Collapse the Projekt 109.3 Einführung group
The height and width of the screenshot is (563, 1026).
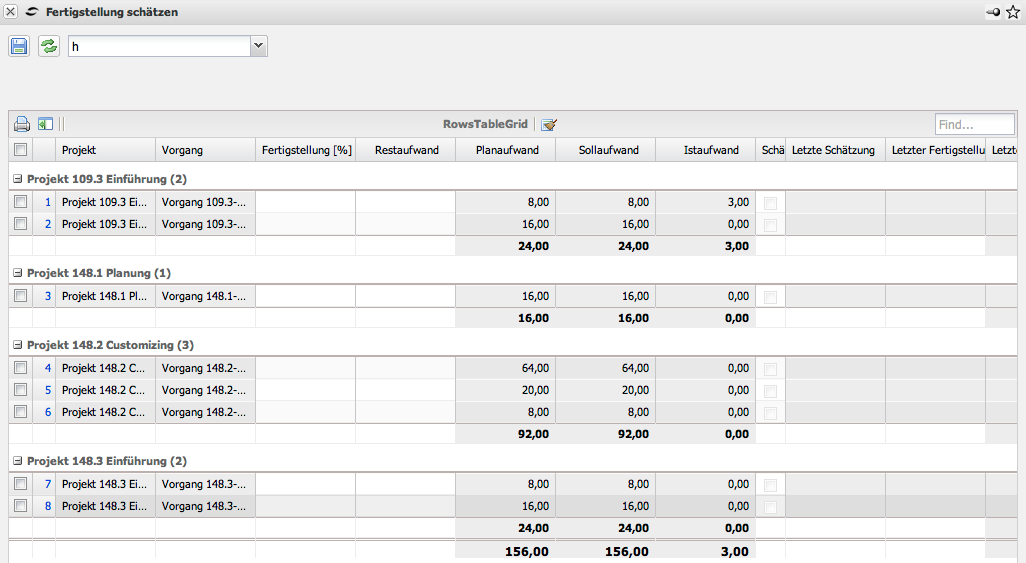[18, 179]
